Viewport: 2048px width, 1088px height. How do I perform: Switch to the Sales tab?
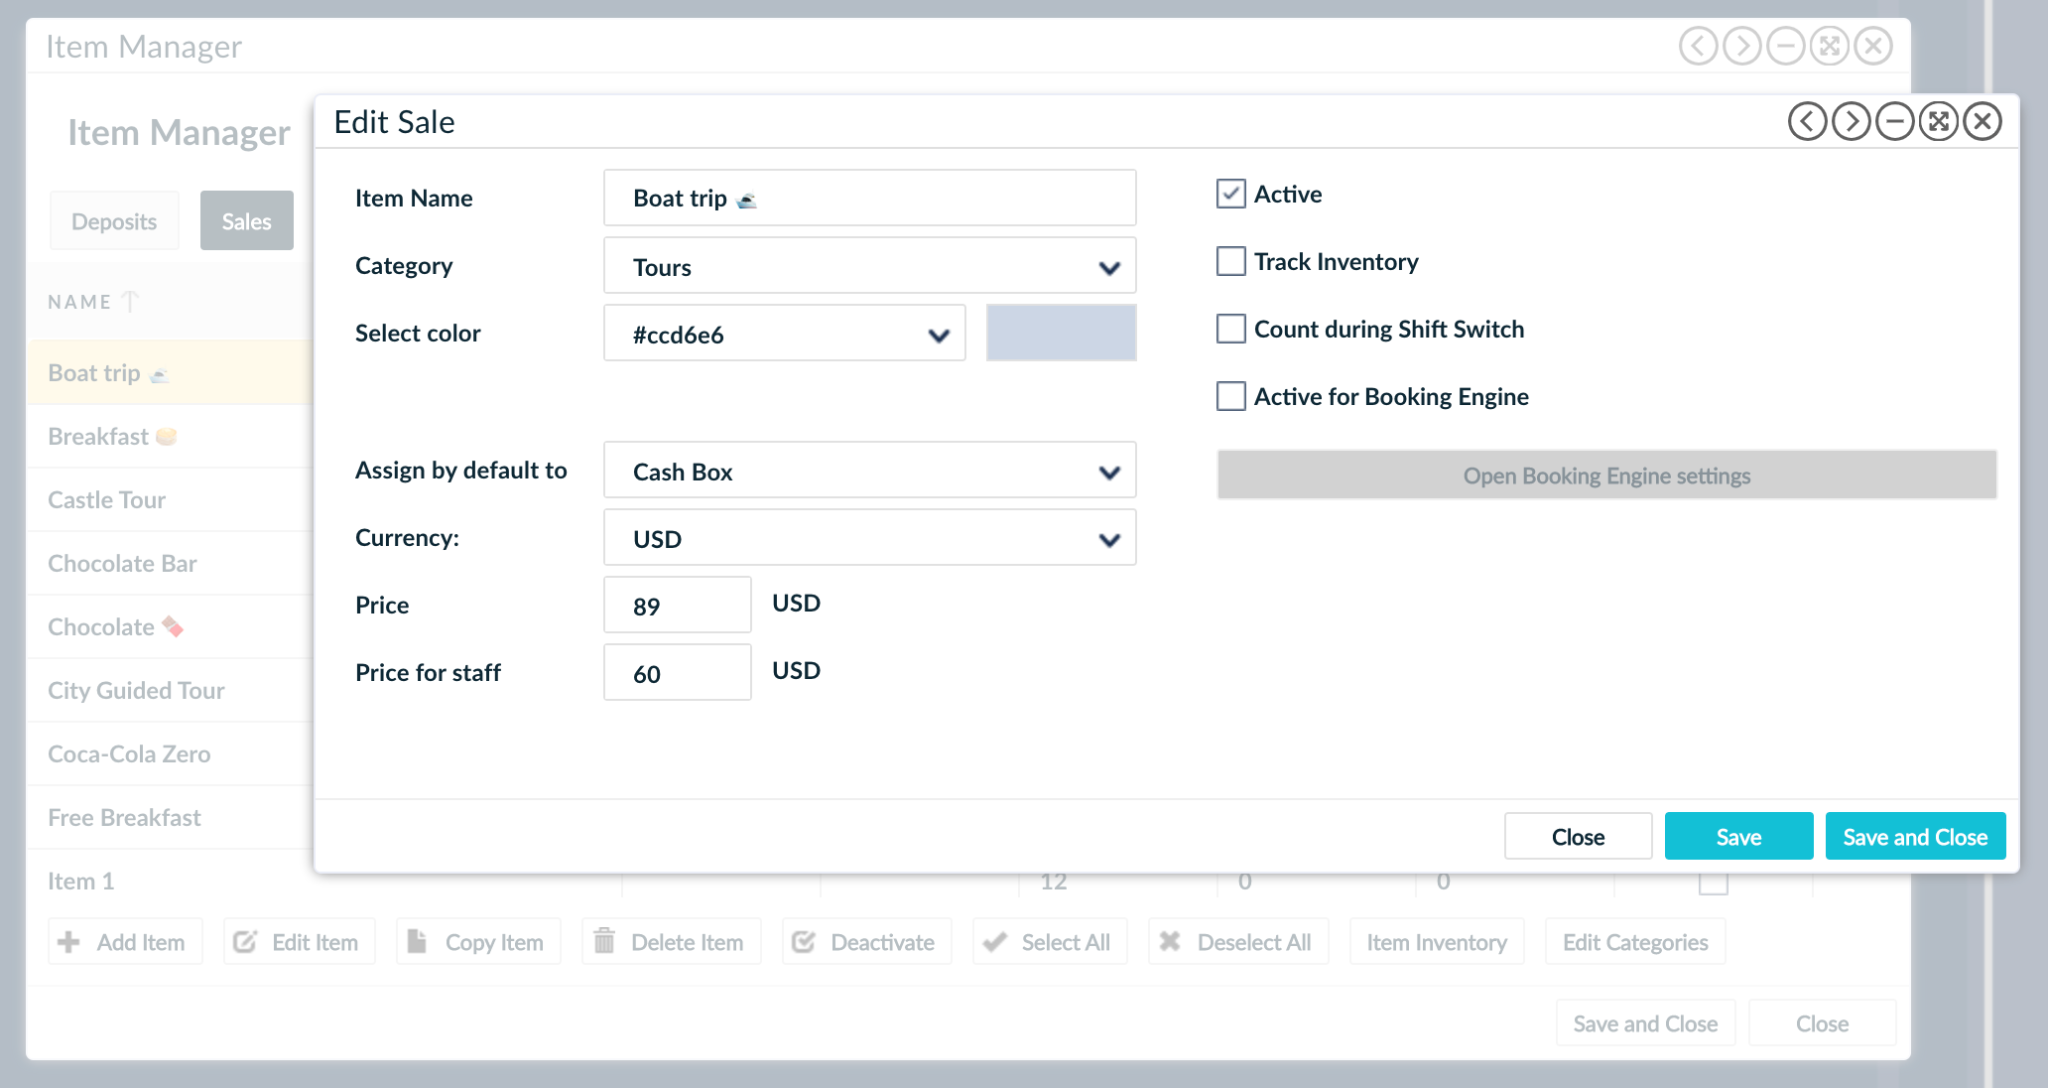[246, 220]
